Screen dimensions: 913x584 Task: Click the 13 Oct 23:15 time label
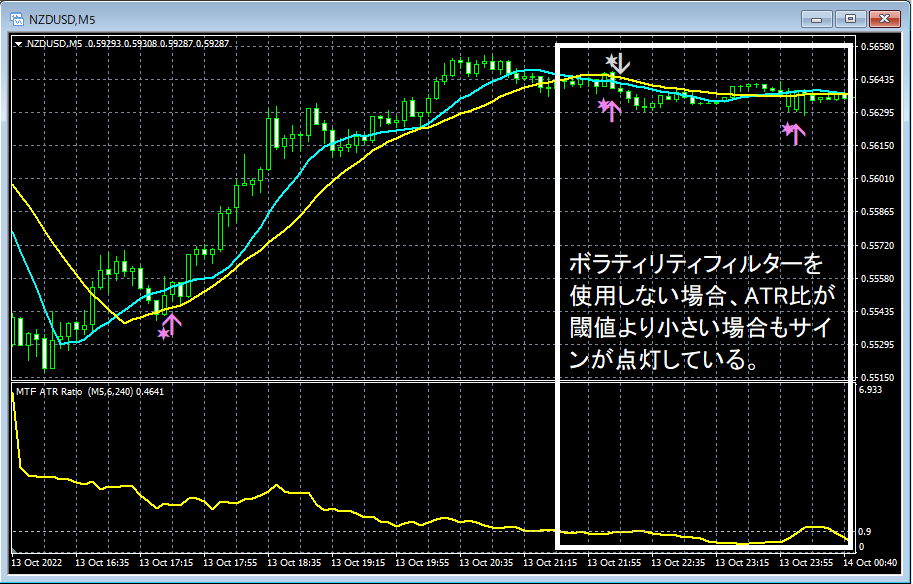(742, 563)
